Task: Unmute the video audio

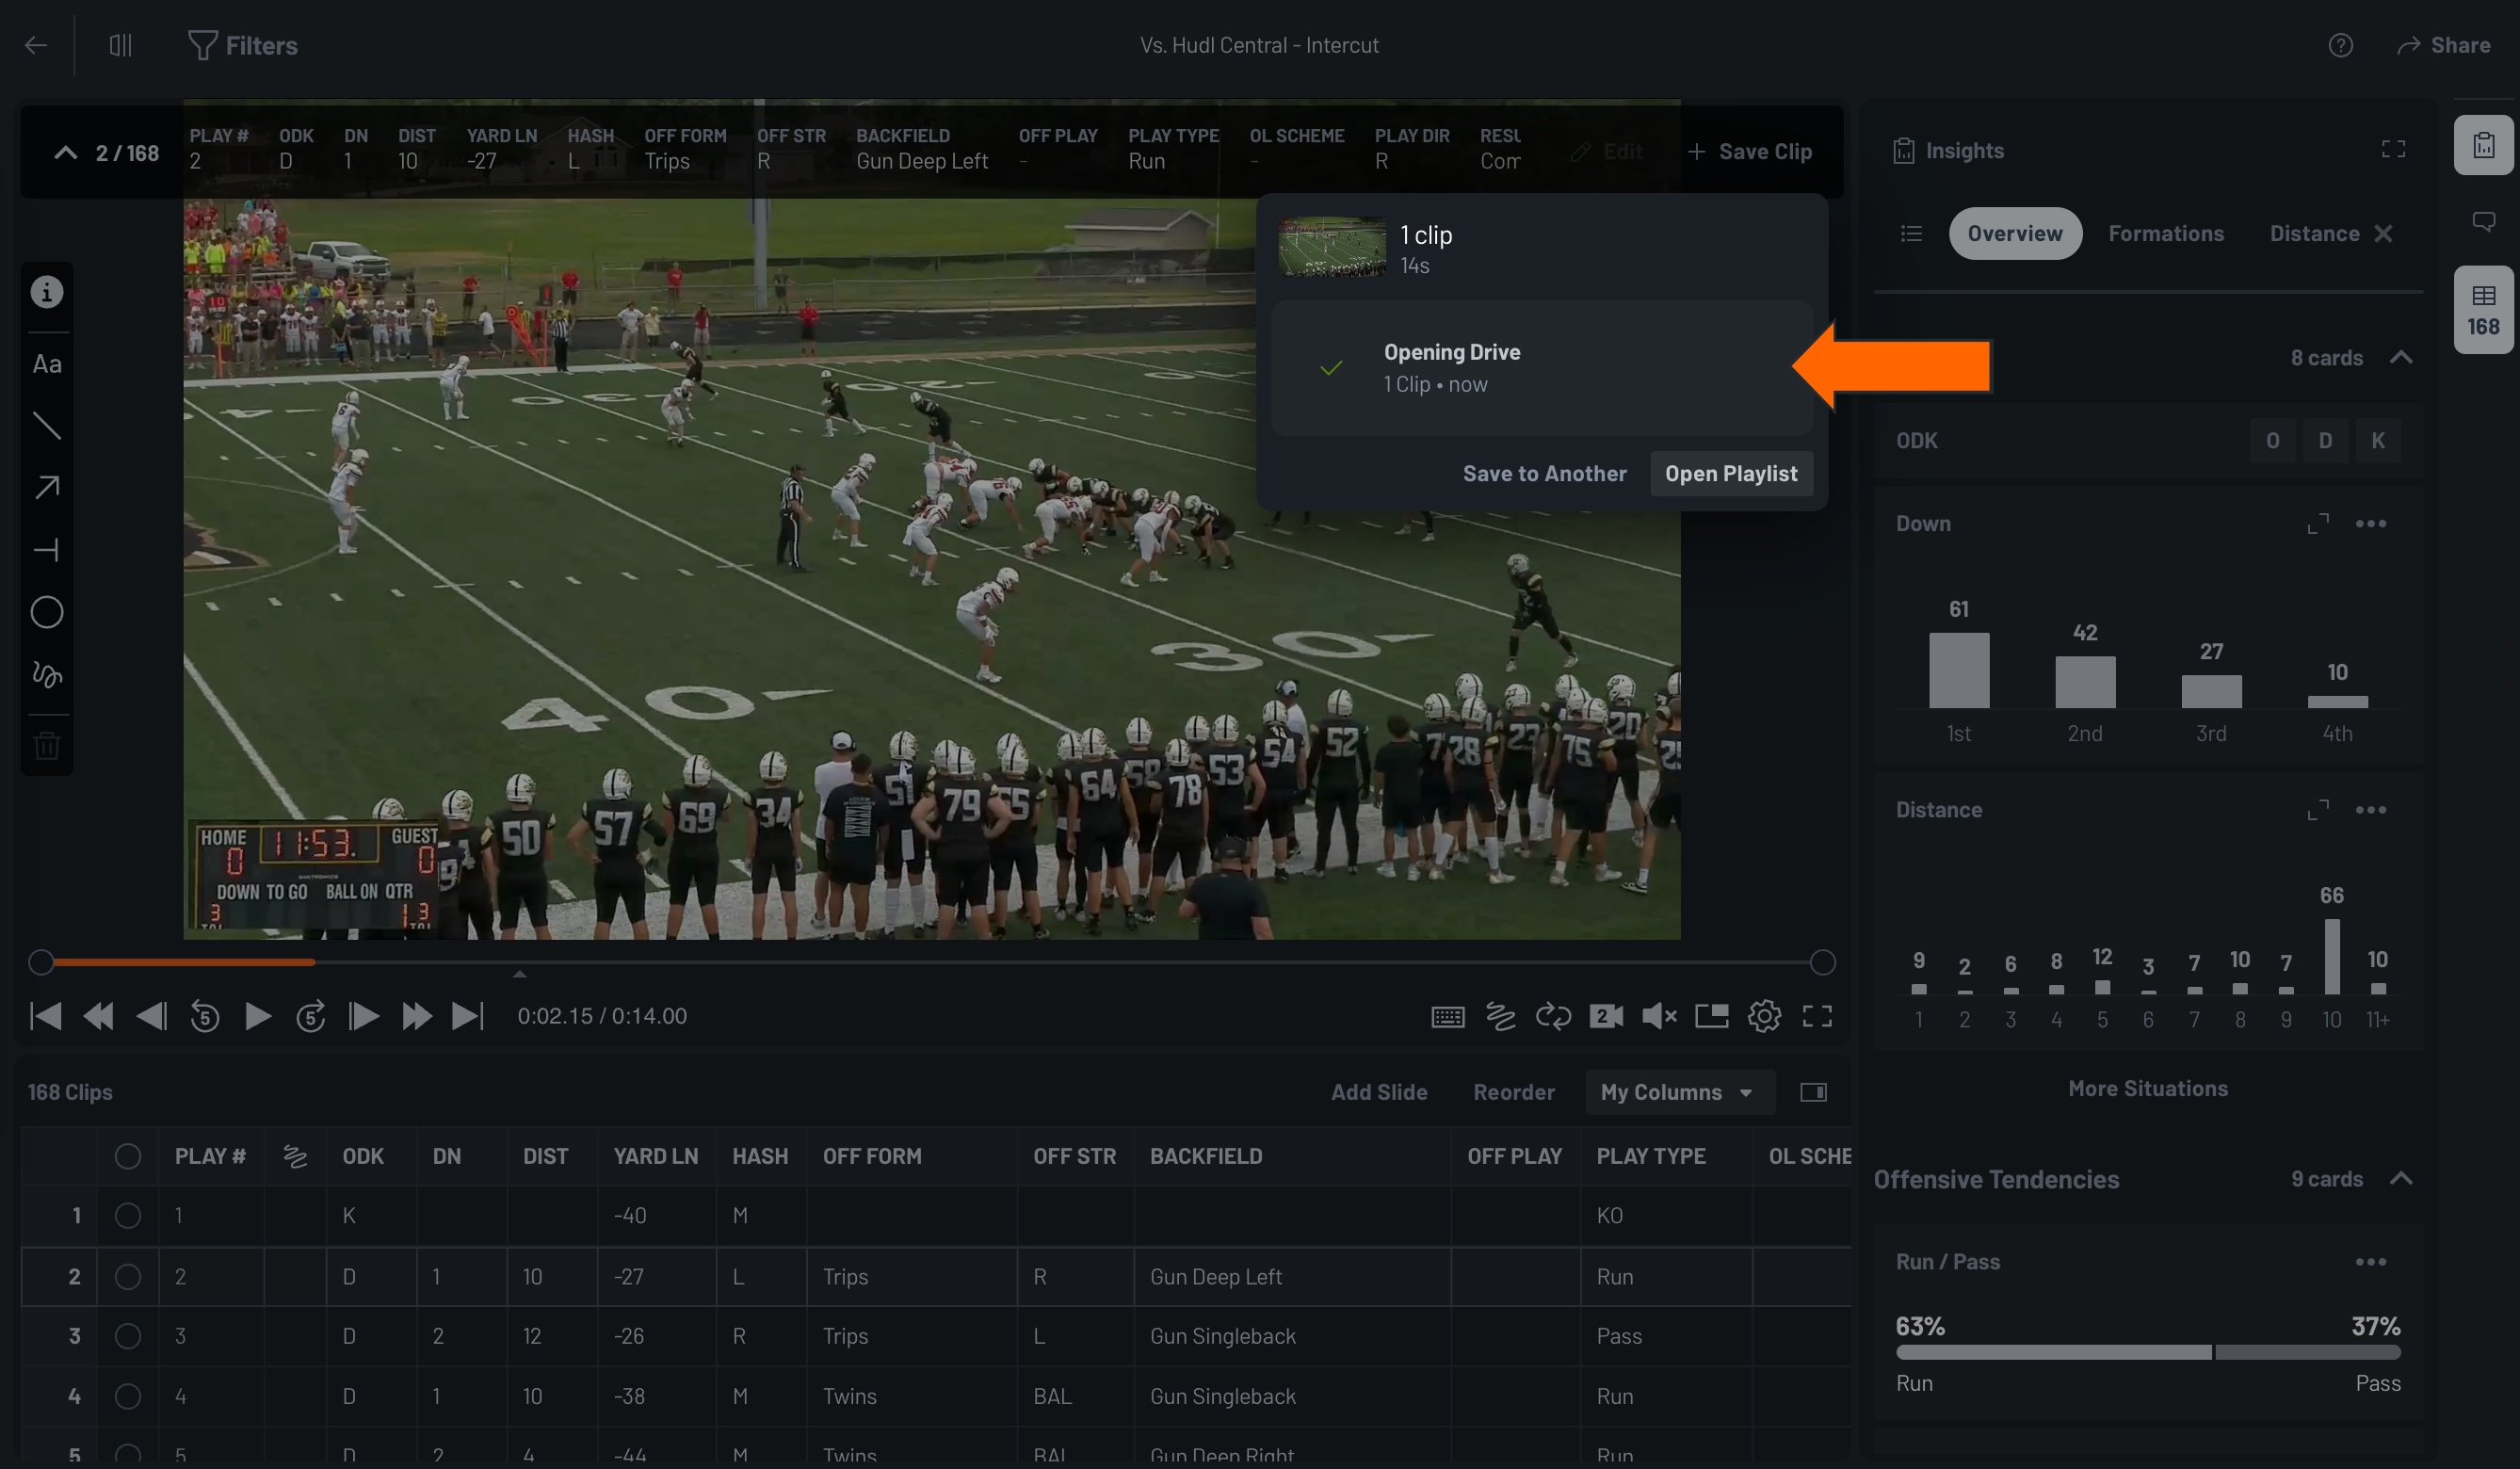Action: click(1659, 1015)
